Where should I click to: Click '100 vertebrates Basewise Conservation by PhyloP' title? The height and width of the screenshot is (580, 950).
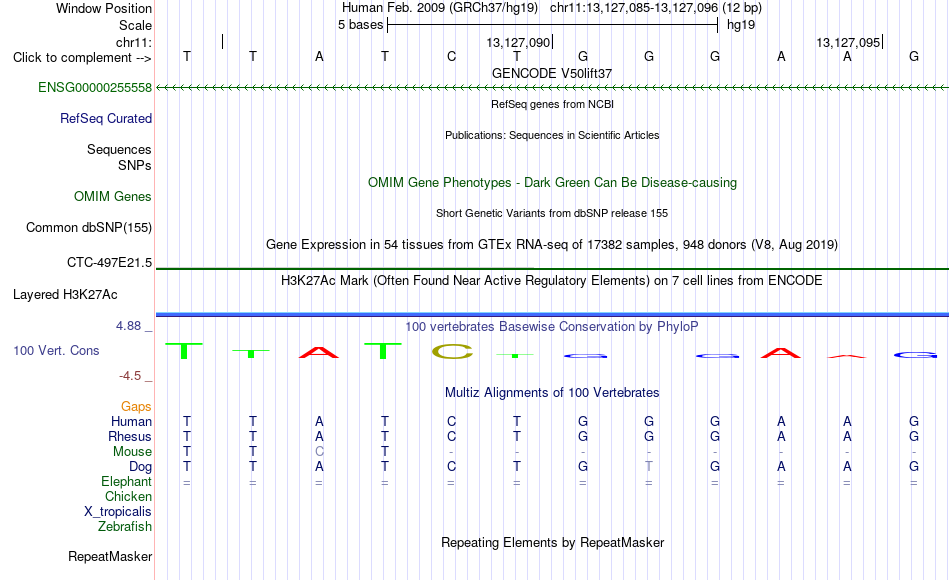coord(552,327)
